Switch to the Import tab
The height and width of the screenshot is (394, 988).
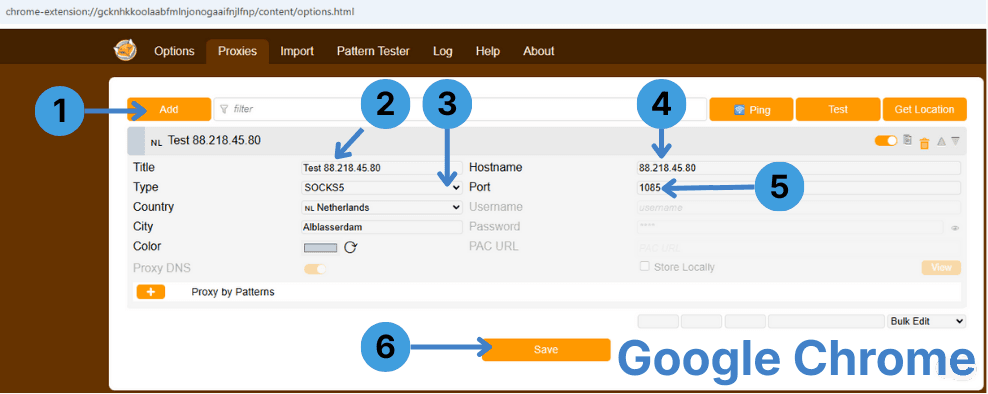tap(297, 51)
